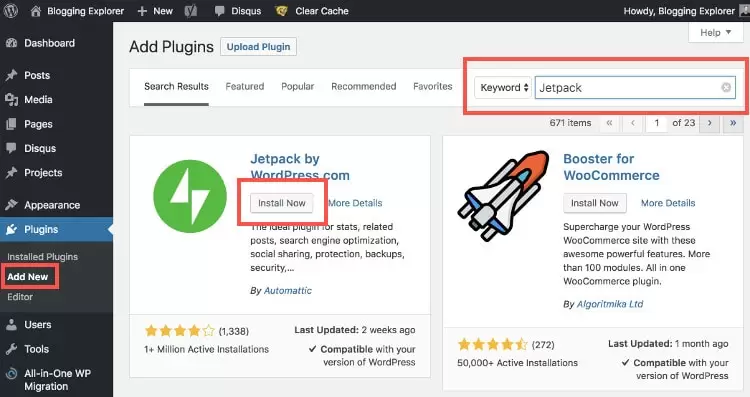Click the Clear Cache cheetah icon
Image resolution: width=750 pixels, height=397 pixels.
point(281,11)
